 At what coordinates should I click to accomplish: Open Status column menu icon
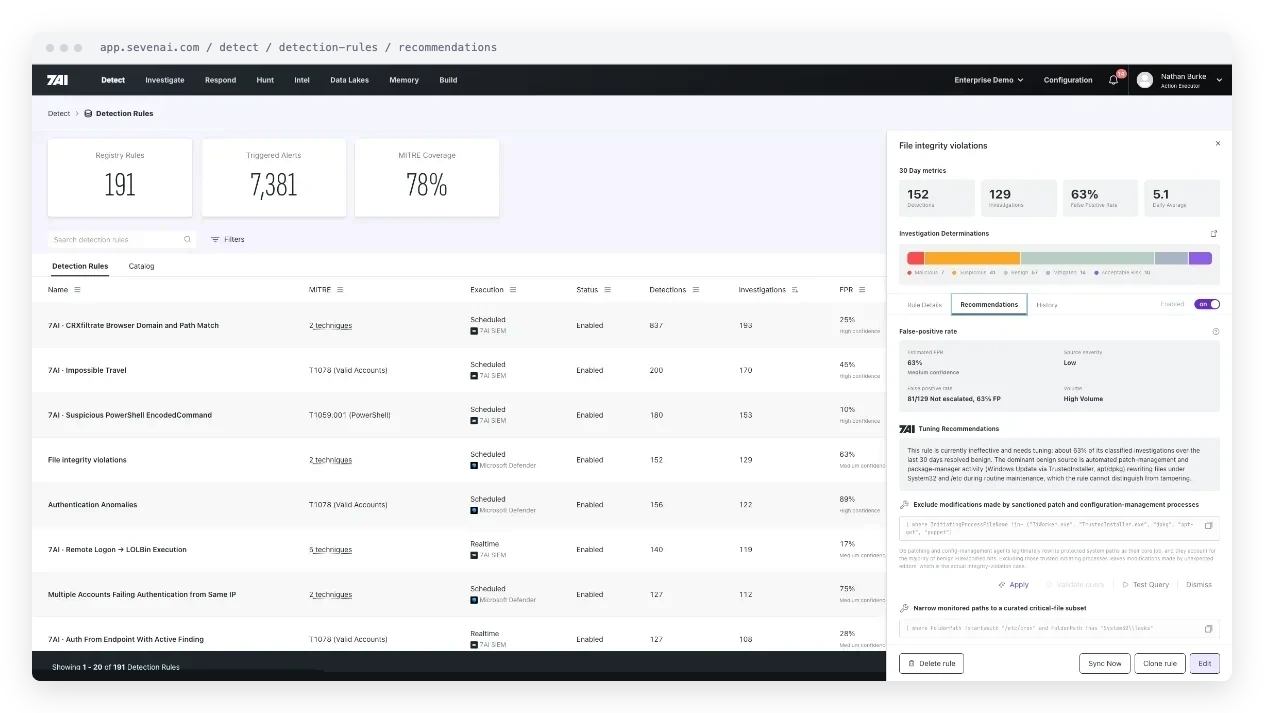(607, 290)
